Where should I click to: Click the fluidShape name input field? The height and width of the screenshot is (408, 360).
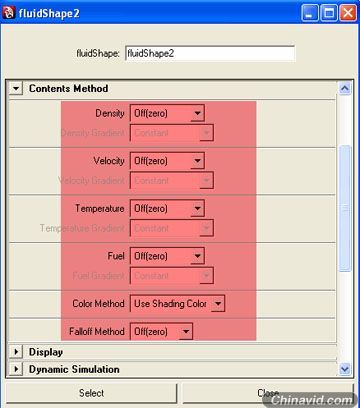click(x=210, y=54)
